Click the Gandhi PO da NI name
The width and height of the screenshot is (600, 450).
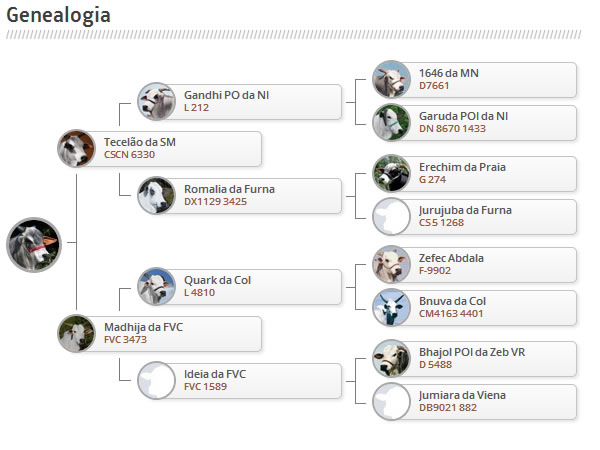pyautogui.click(x=226, y=95)
